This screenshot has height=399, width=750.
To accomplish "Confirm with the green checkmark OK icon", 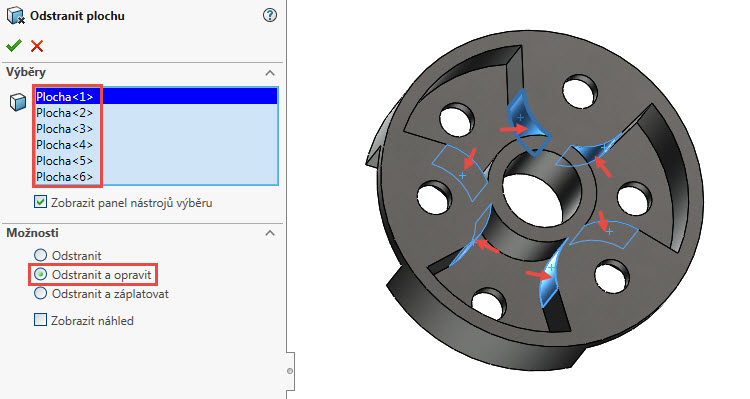I will [14, 46].
